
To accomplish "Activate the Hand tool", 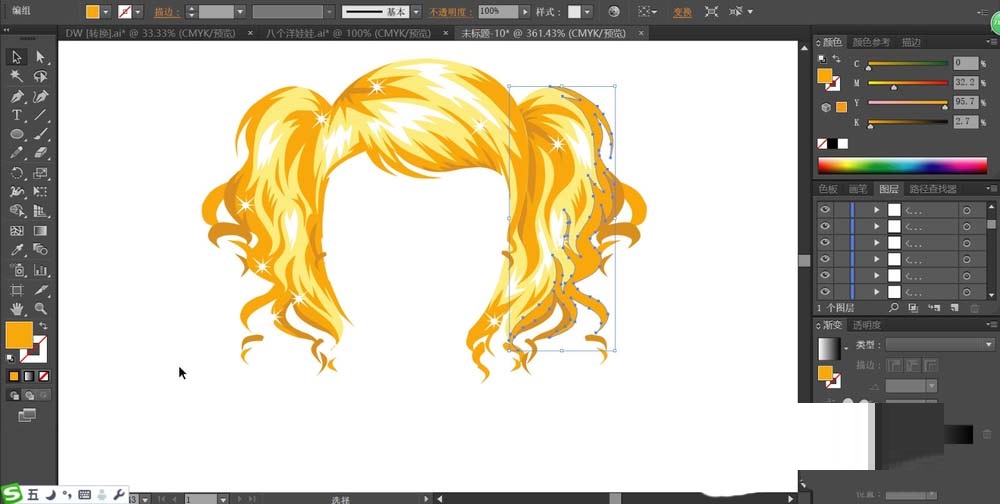I will click(17, 309).
